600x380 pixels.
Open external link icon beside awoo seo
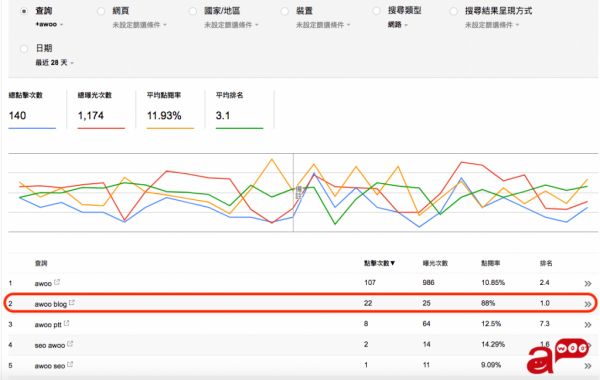click(x=70, y=364)
